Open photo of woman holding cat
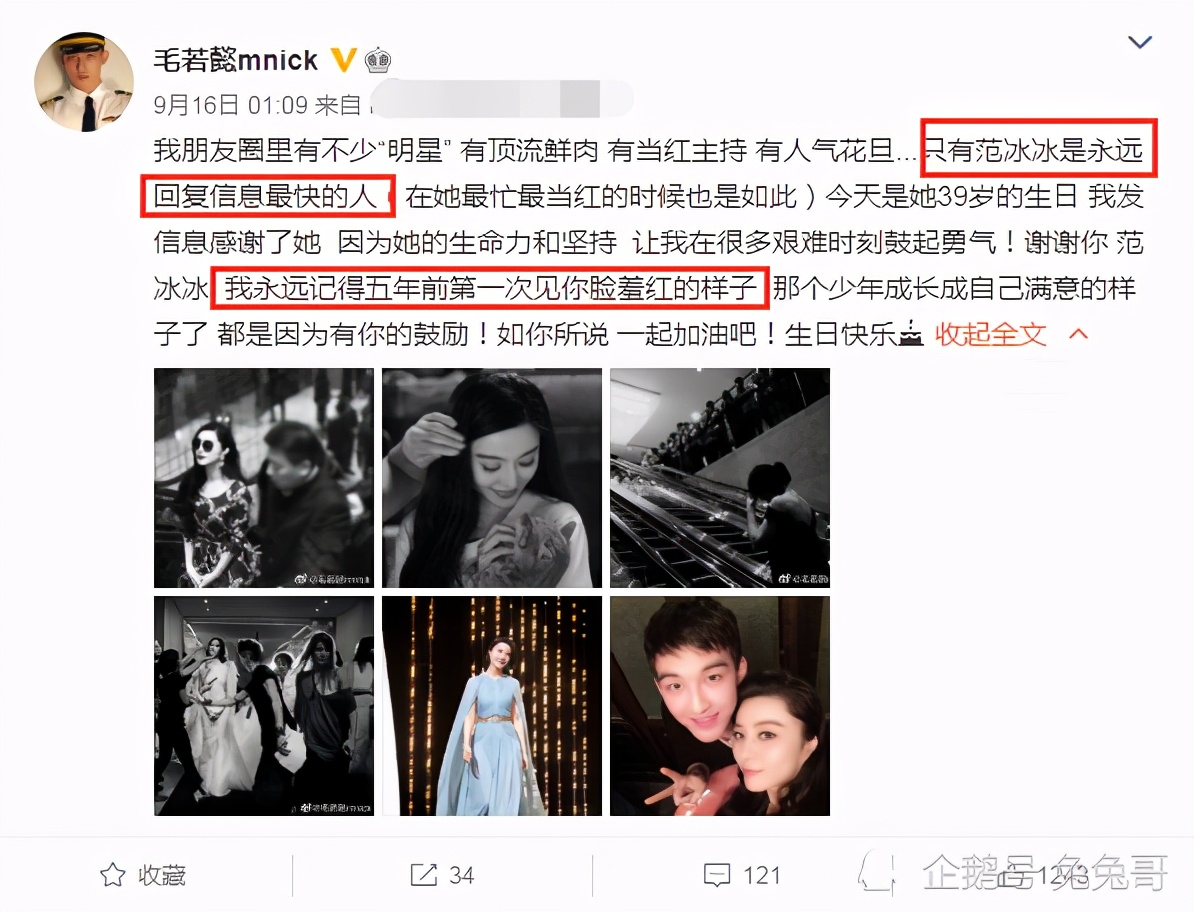 pos(492,478)
